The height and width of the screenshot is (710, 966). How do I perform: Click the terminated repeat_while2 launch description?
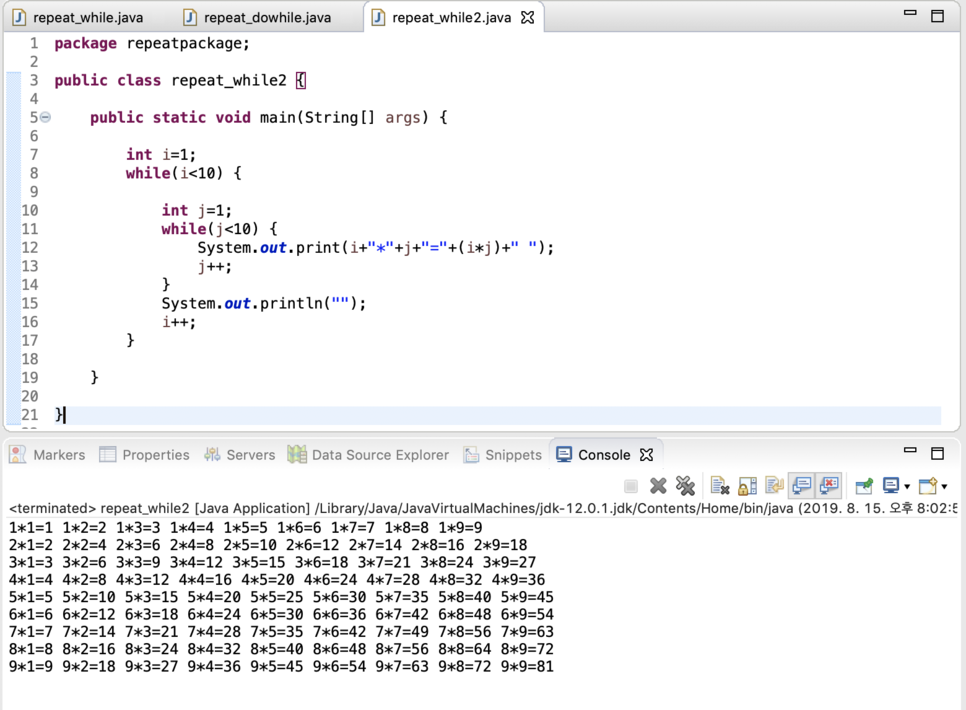(x=482, y=508)
